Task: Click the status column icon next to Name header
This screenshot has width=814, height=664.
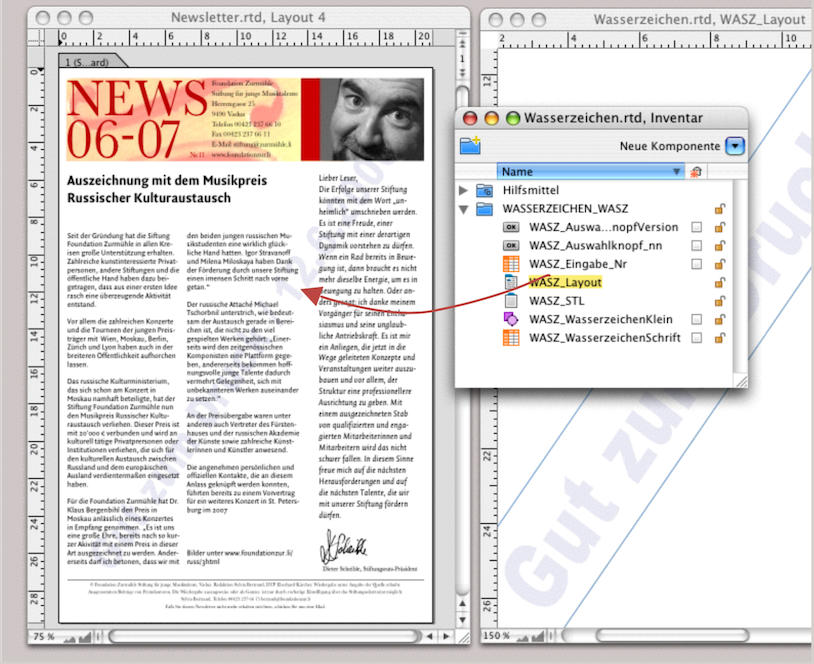Action: coord(696,172)
